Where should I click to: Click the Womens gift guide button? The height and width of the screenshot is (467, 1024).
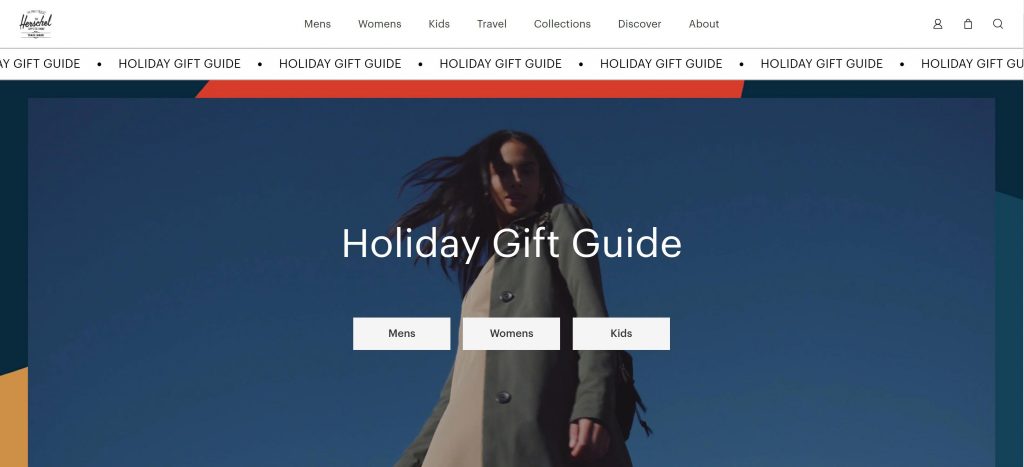coord(511,334)
